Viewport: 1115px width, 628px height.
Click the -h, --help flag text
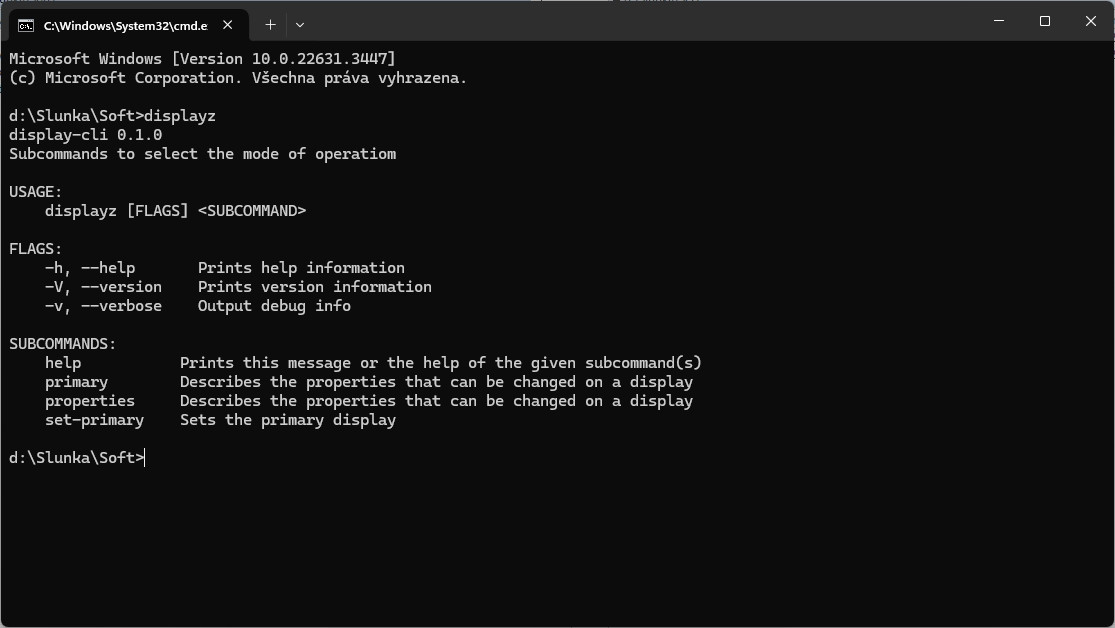point(90,268)
